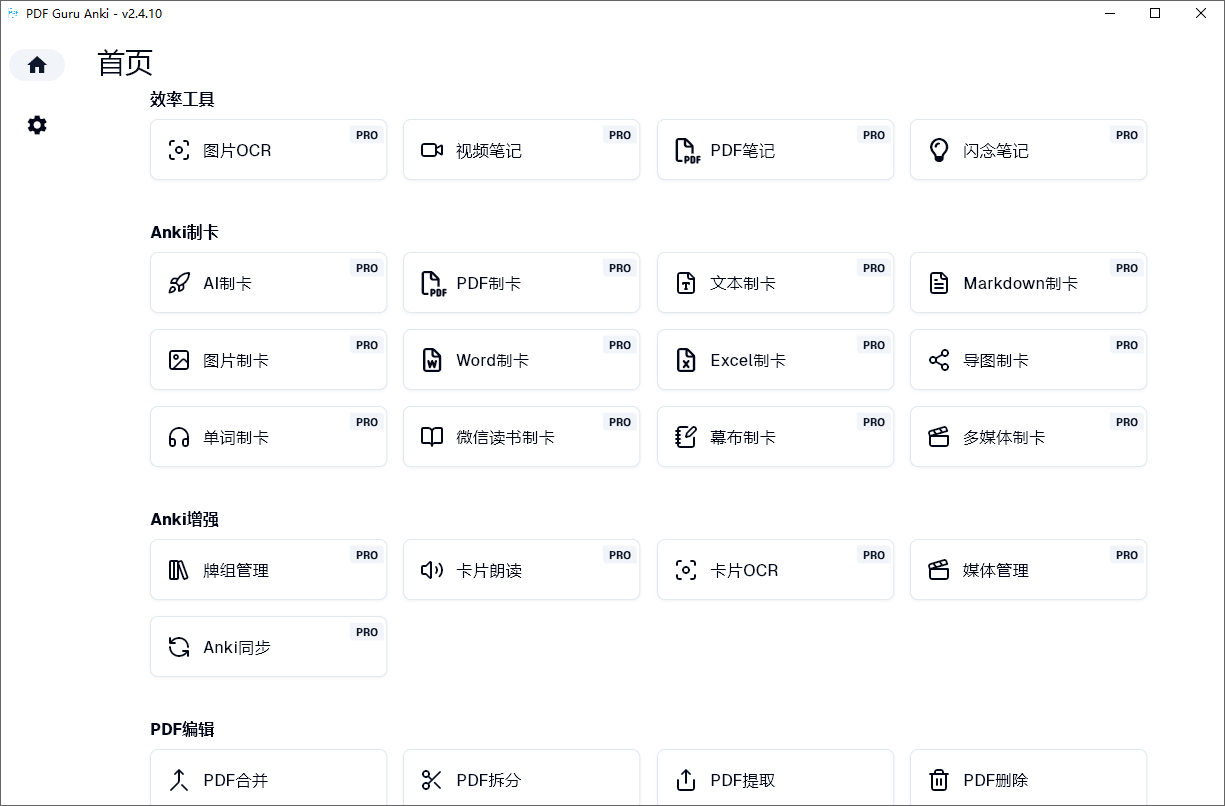Open PDF提取 extraction tool
This screenshot has height=806, width=1225.
775,780
